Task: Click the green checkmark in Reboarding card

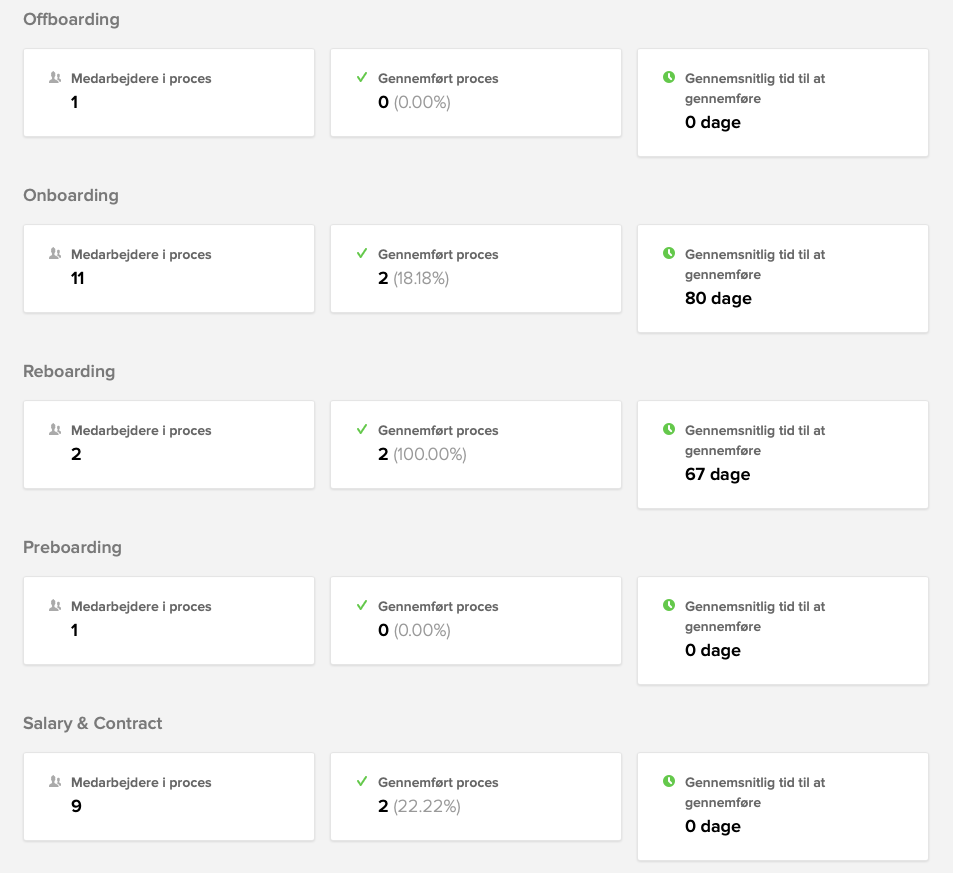Action: [362, 429]
